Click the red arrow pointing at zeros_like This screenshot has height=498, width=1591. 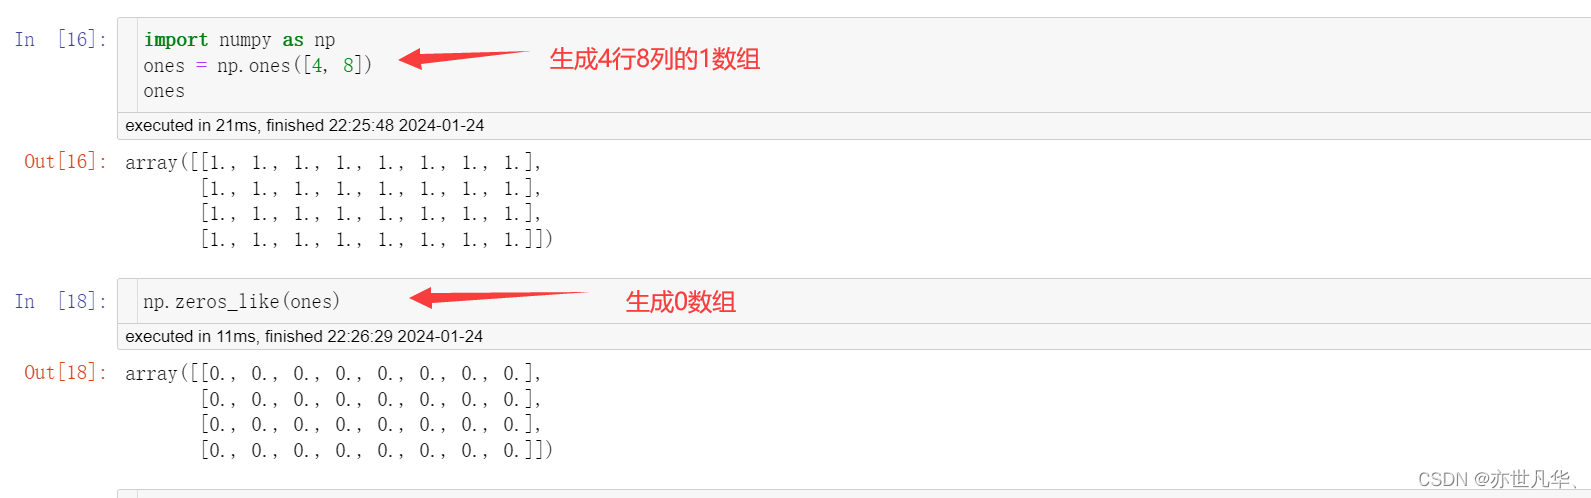pyautogui.click(x=498, y=296)
